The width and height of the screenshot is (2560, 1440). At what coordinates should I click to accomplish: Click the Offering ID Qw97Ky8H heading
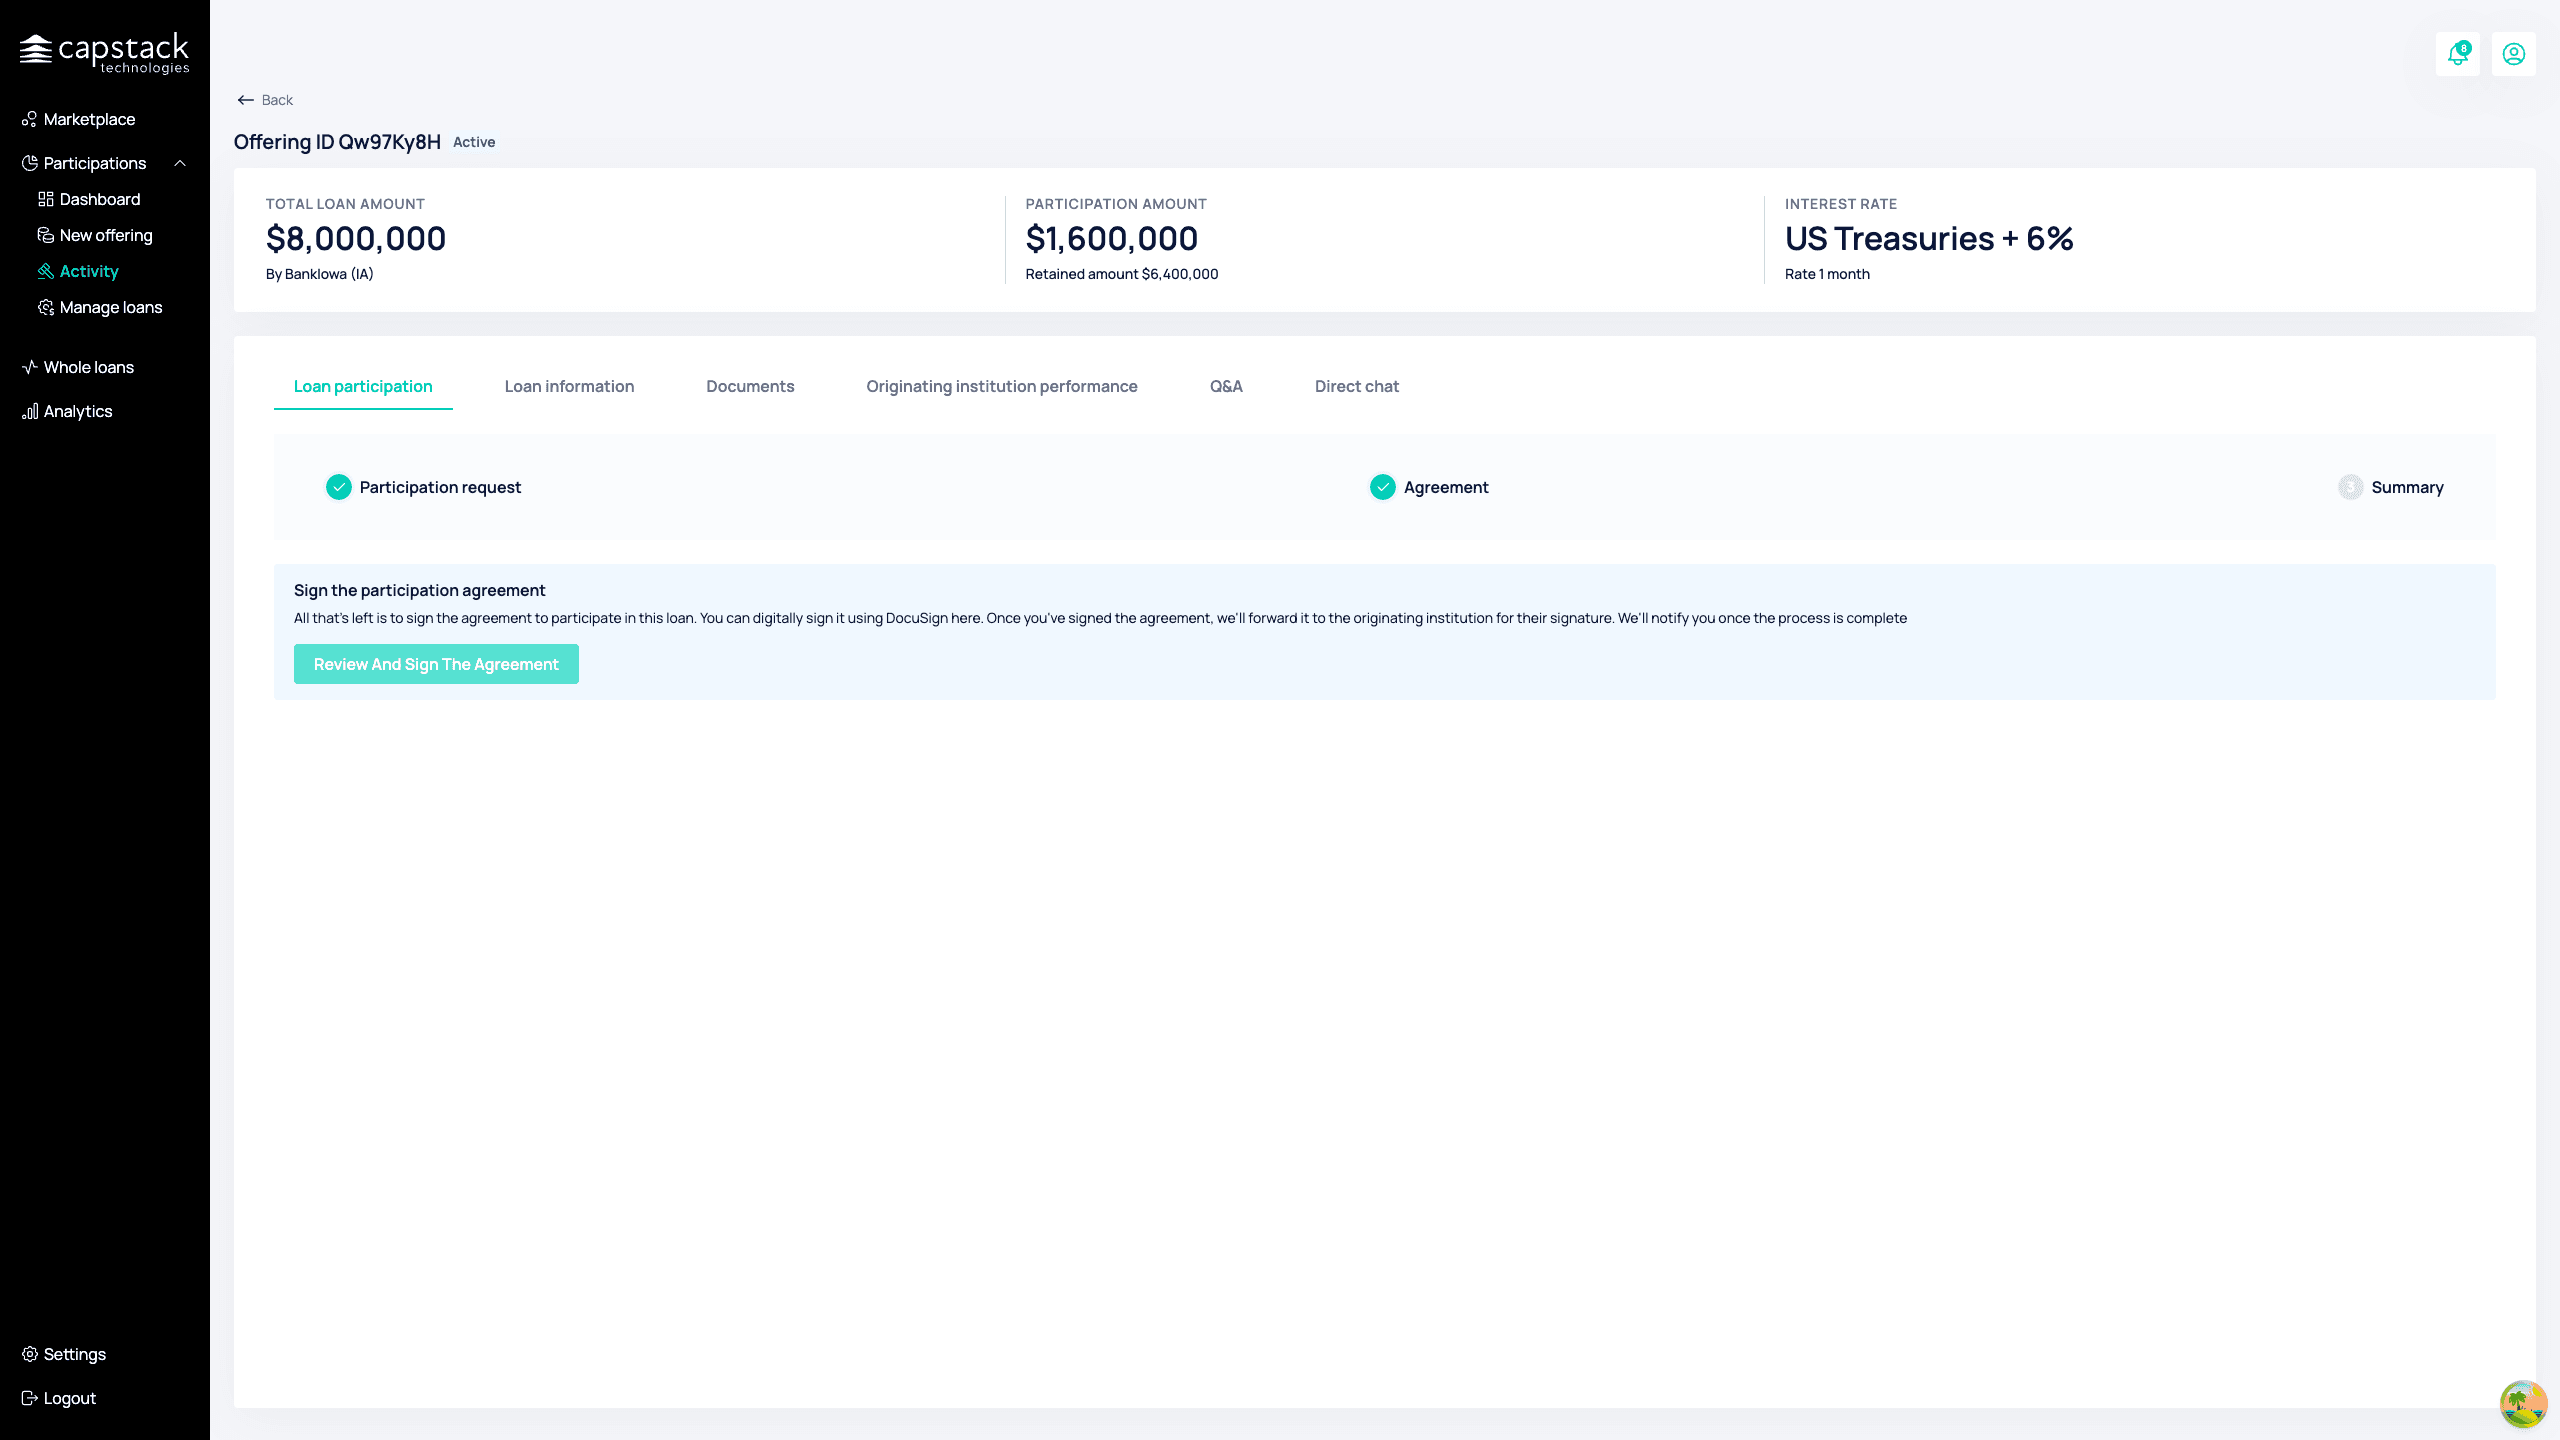[337, 142]
